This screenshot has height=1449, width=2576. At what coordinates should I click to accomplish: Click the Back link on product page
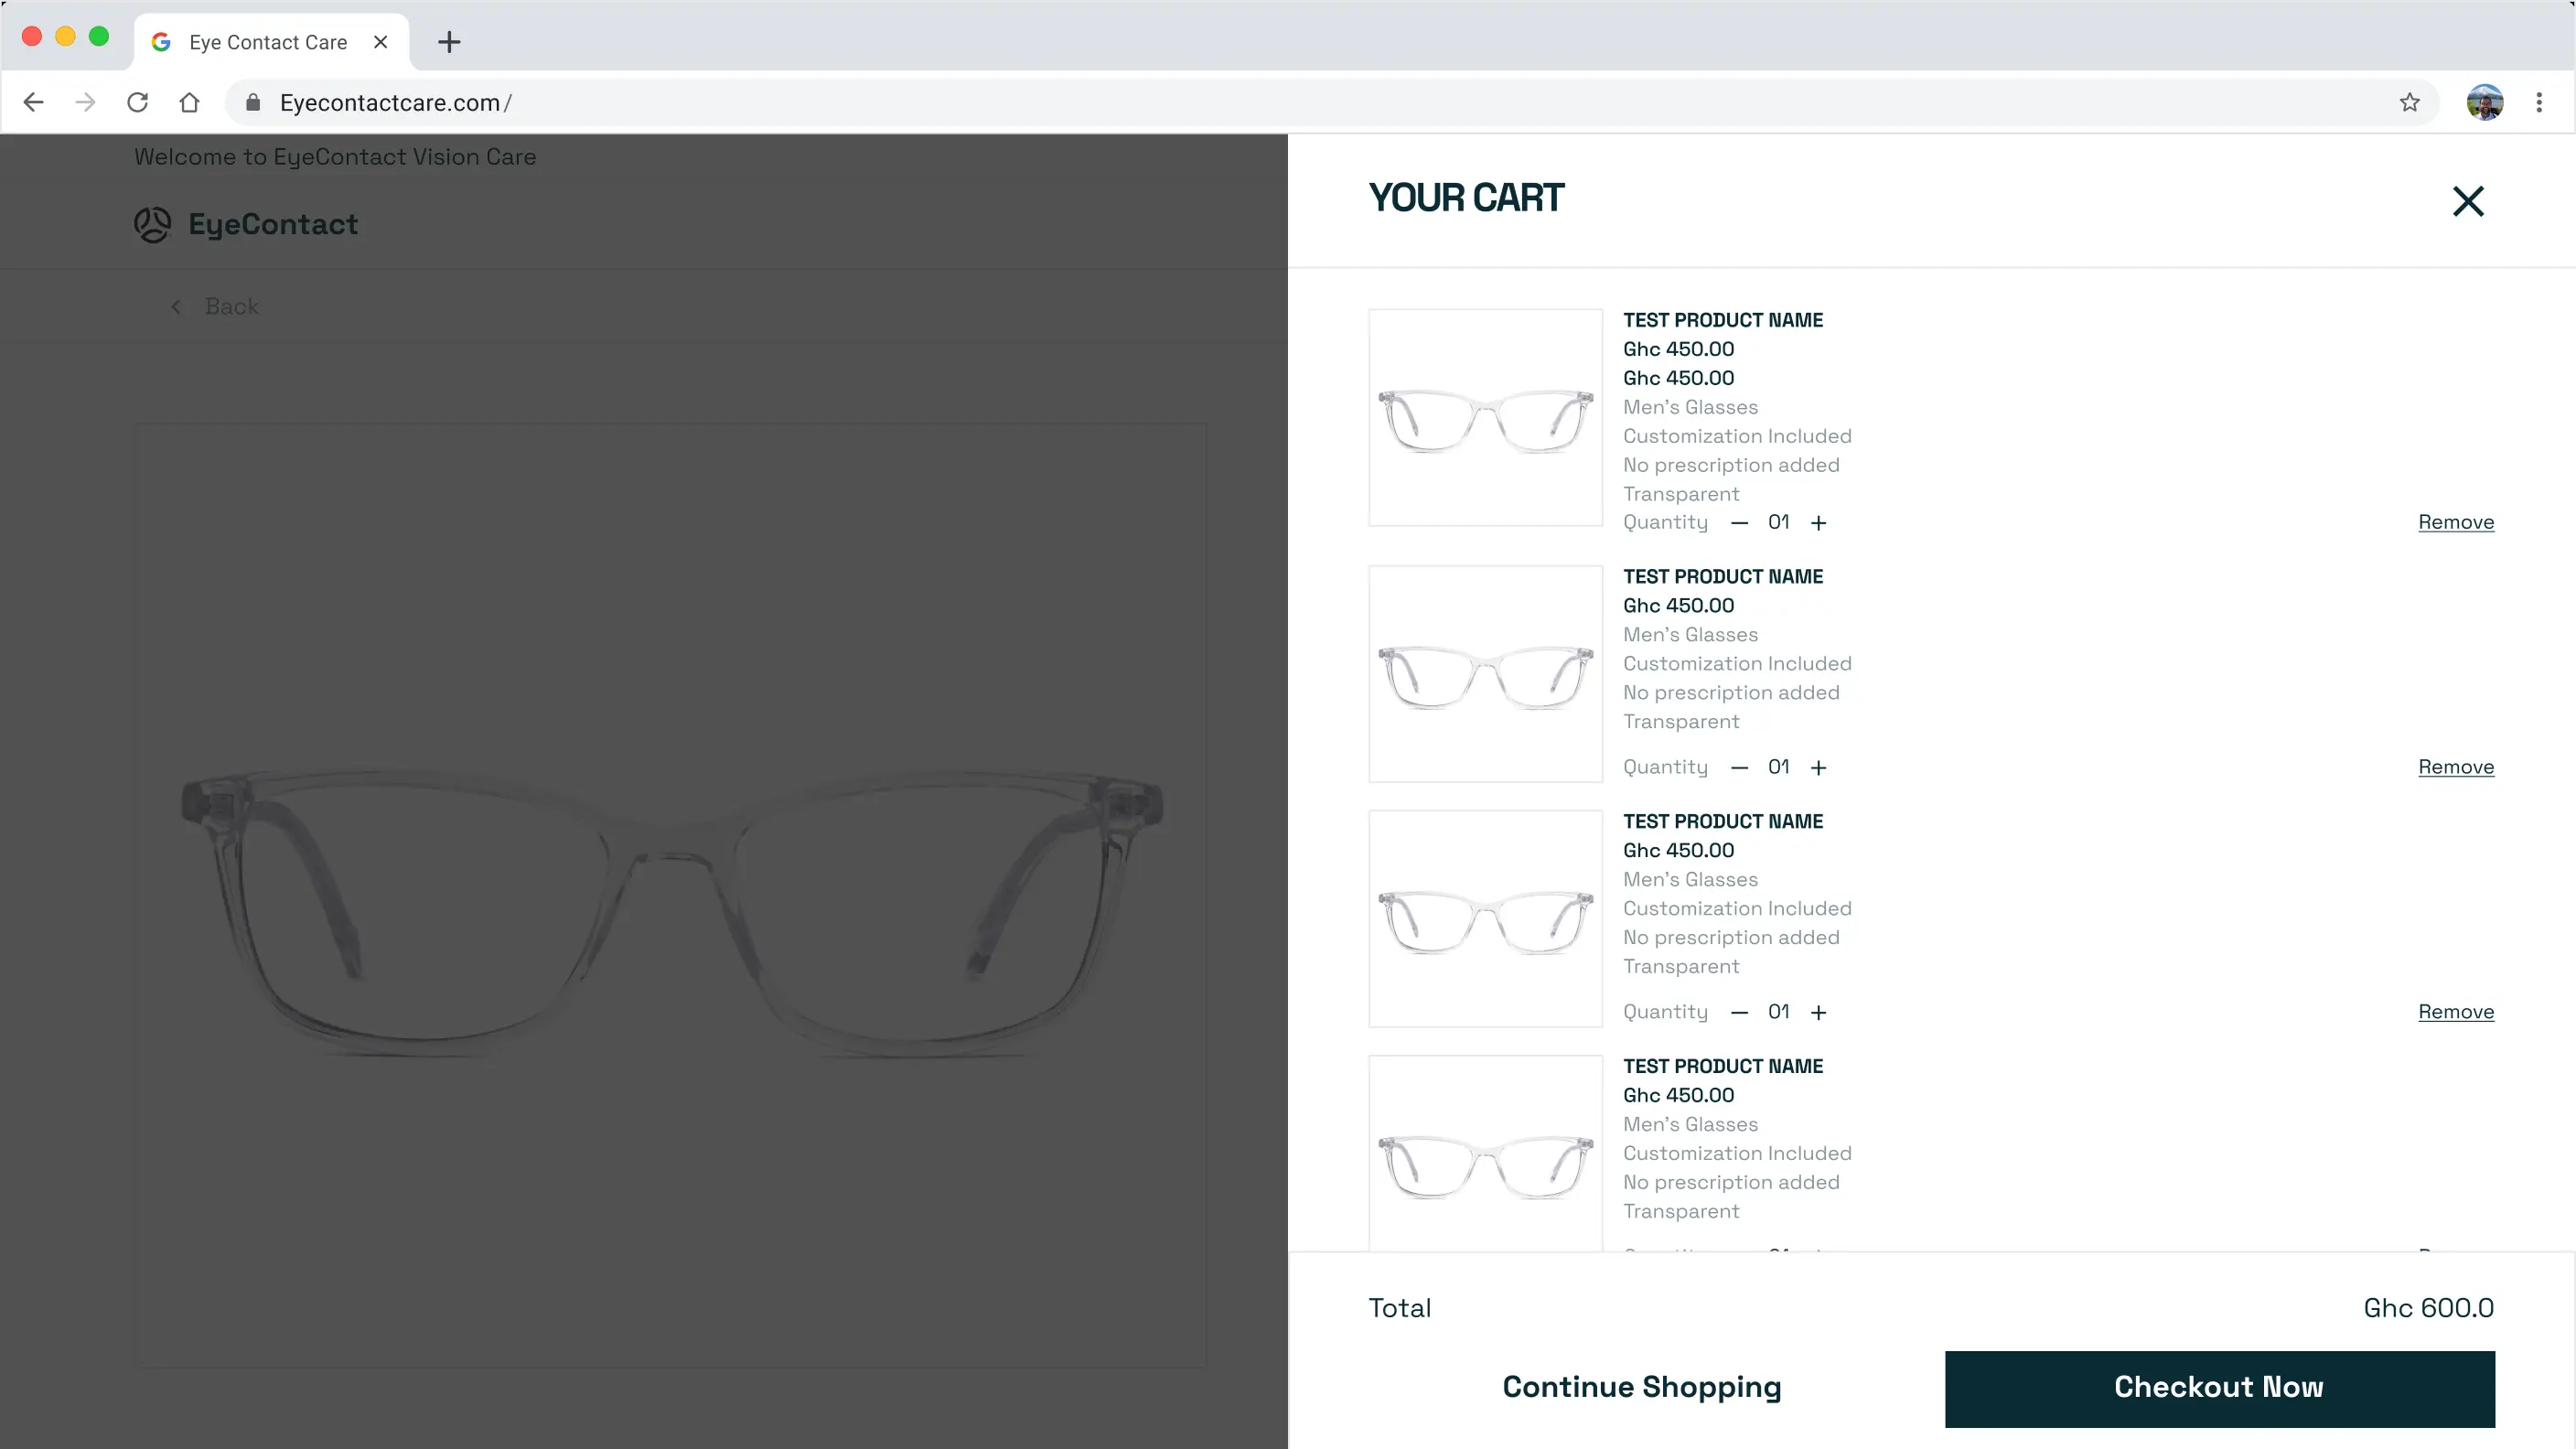(232, 306)
